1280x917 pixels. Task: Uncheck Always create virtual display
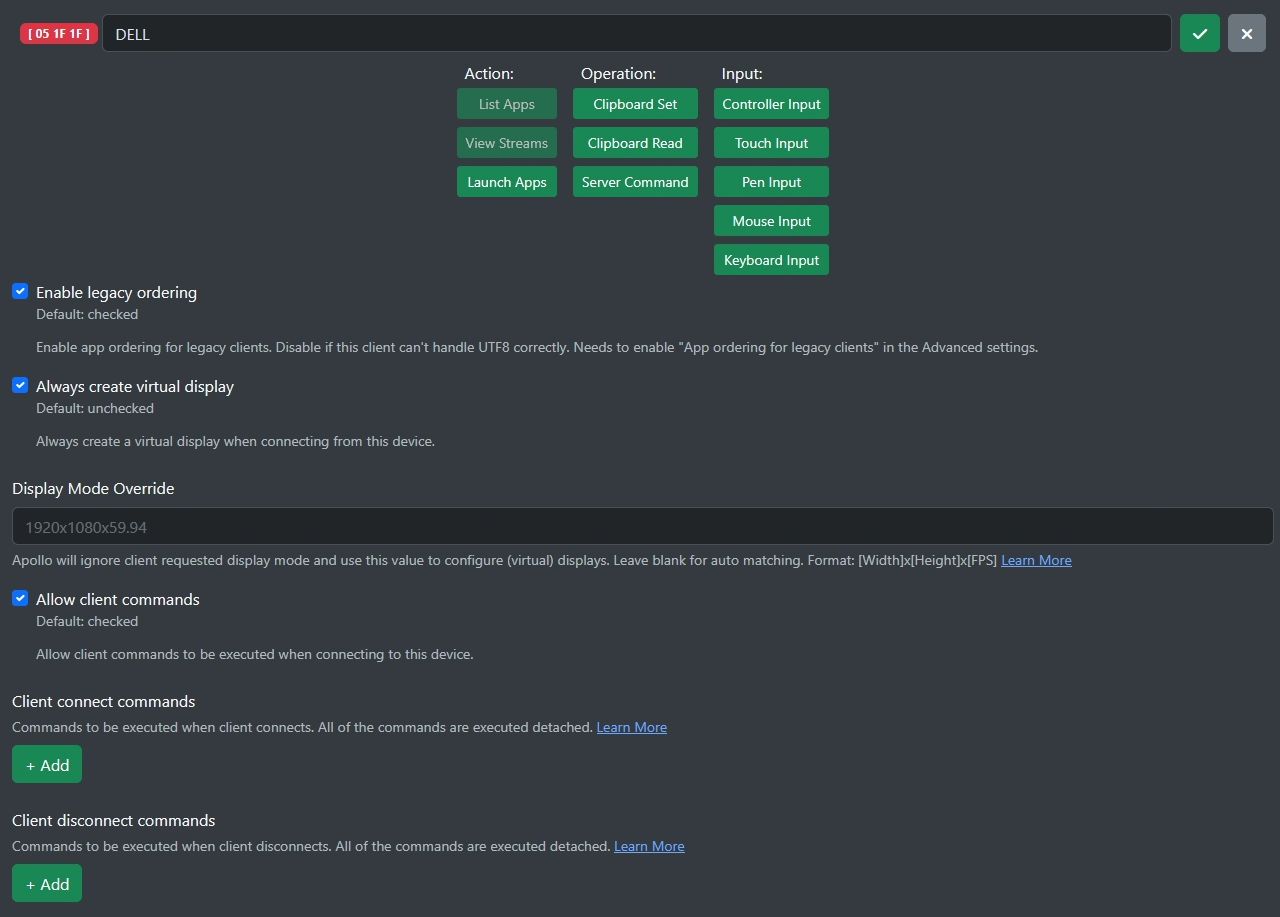20,385
